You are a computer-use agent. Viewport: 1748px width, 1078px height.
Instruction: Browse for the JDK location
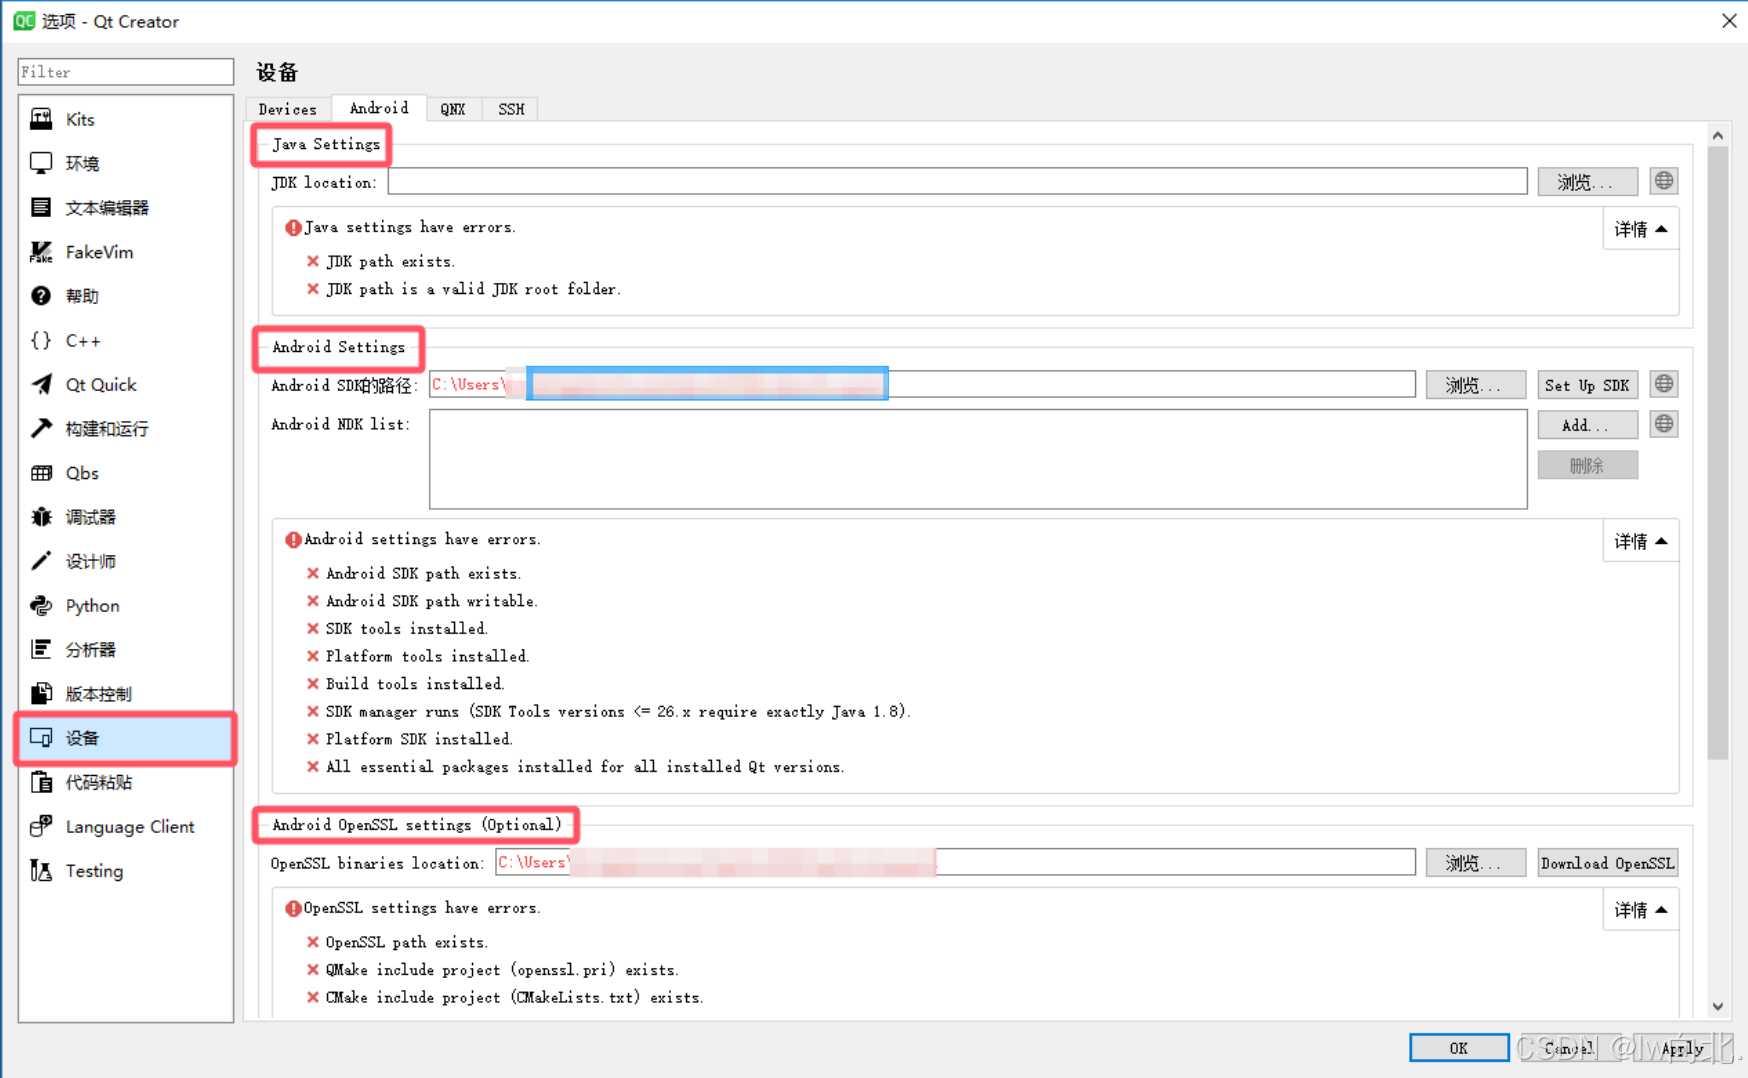[x=1587, y=182]
